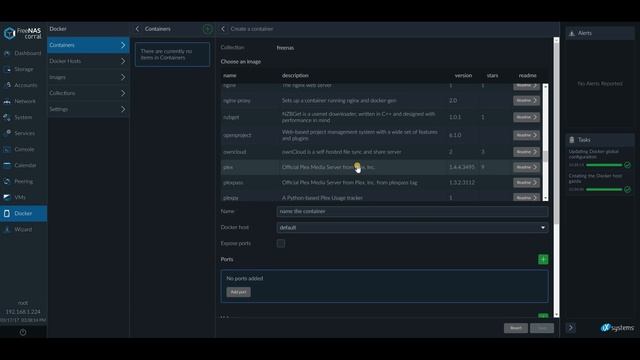Click the Revert button
The width and height of the screenshot is (640, 360).
(516, 328)
